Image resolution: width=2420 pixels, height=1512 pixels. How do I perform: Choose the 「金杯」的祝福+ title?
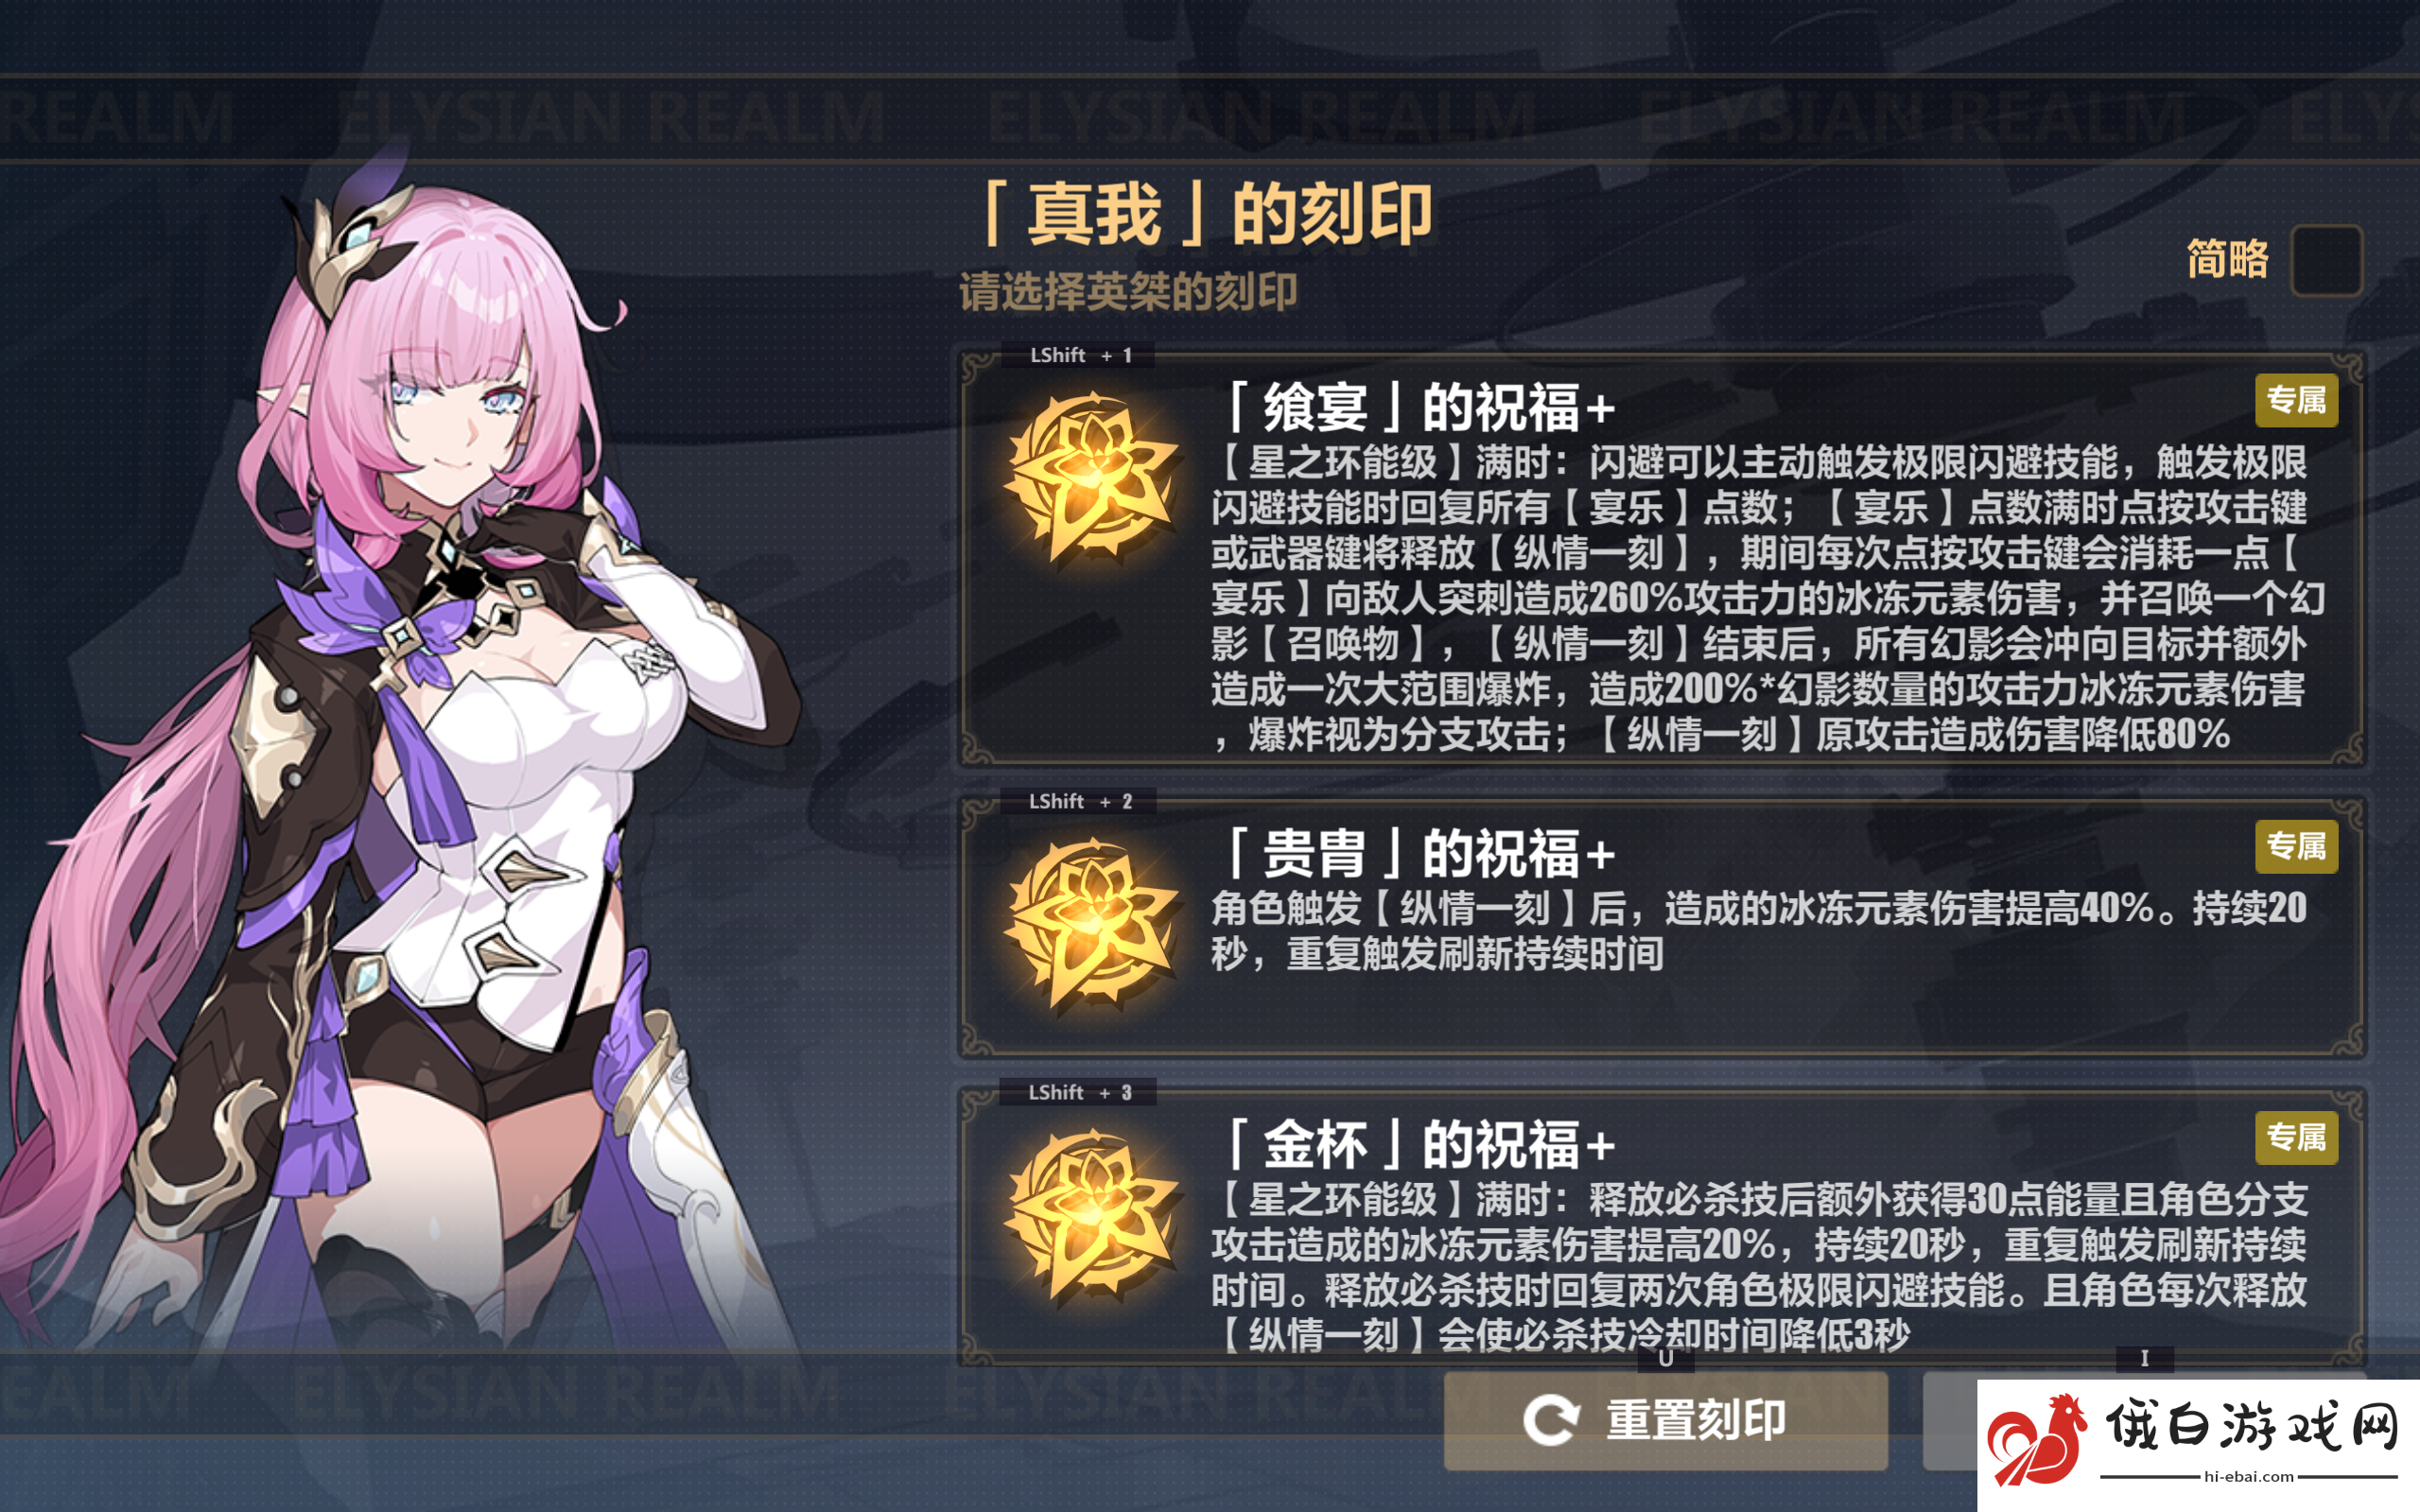1418,1144
